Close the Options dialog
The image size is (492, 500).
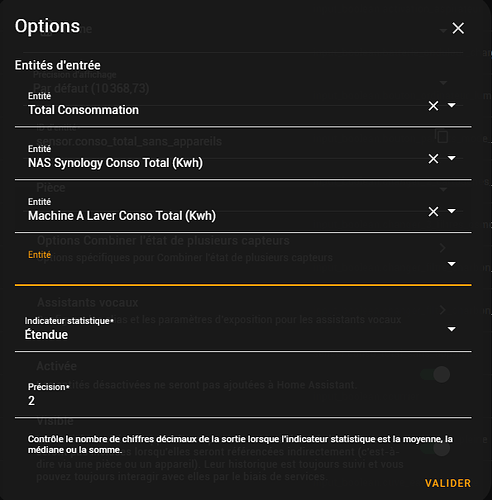pos(458,28)
